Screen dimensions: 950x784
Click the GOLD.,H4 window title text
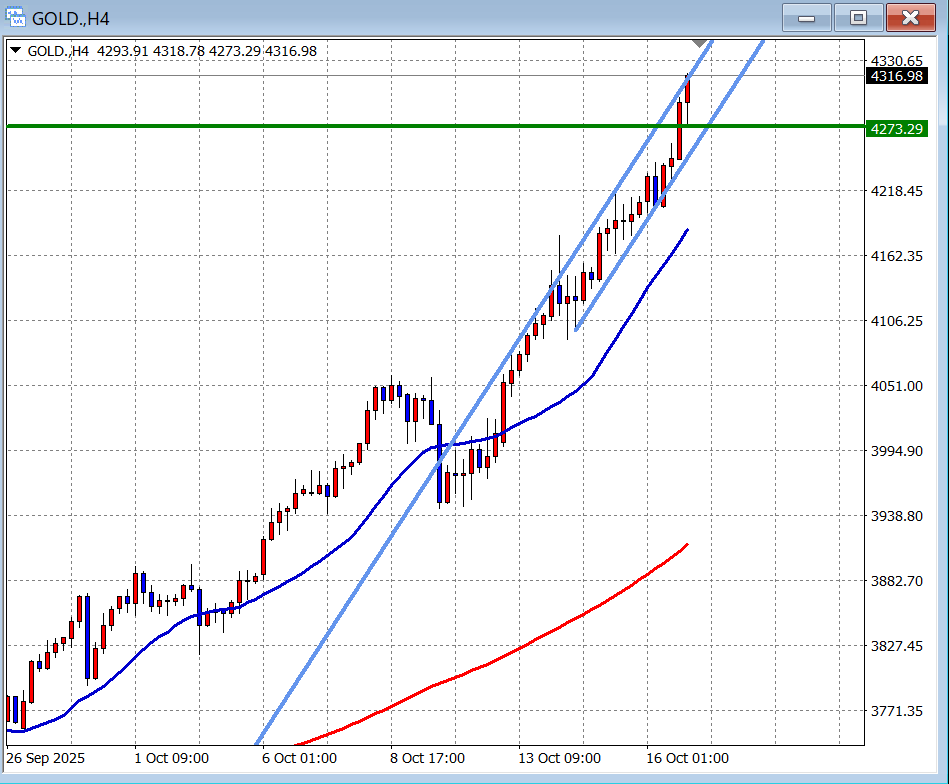click(x=70, y=18)
